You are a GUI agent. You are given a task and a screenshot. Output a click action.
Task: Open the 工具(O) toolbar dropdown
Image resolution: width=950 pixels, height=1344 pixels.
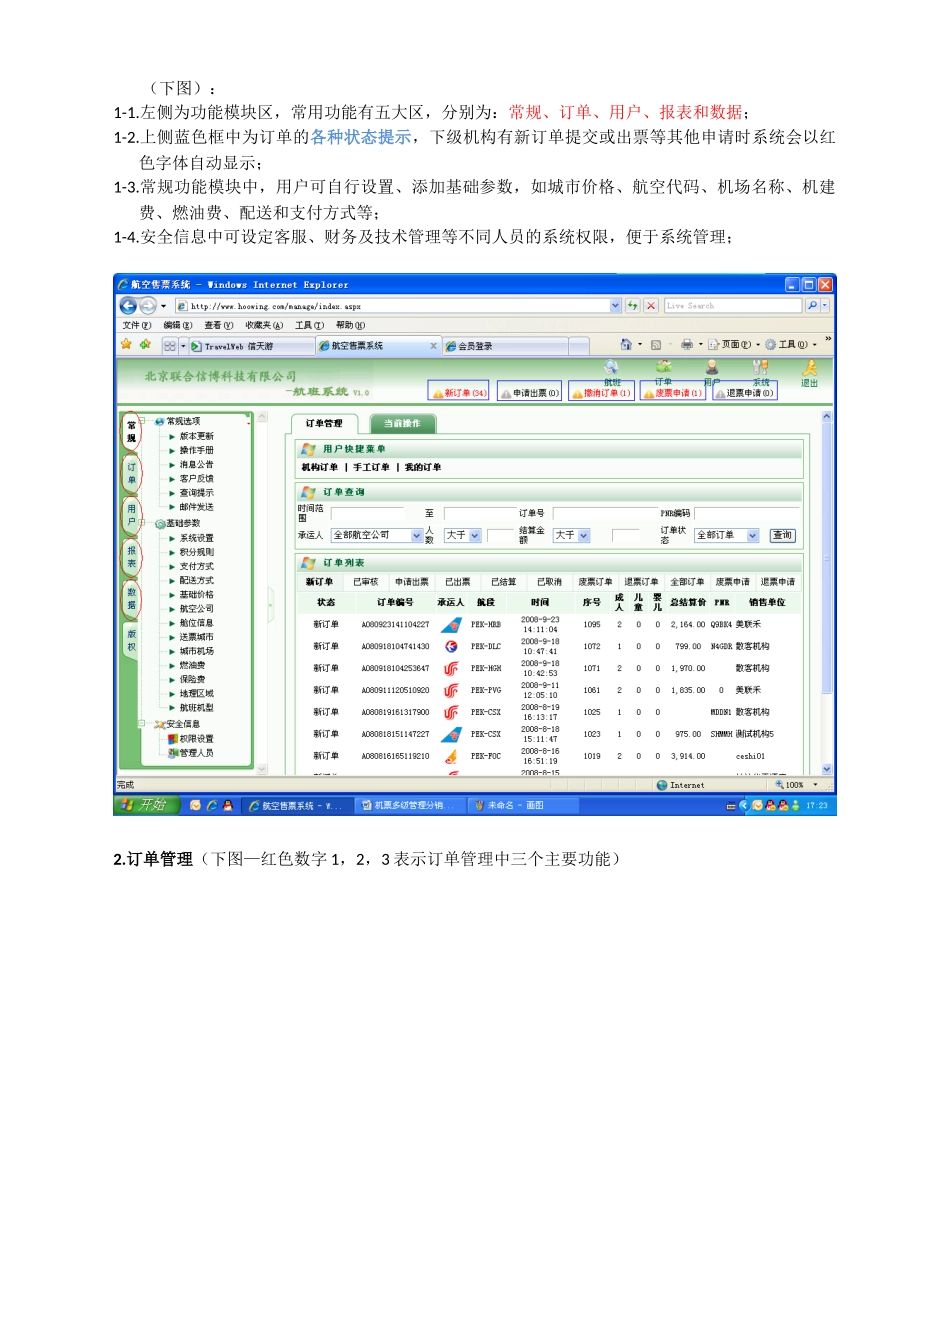791,345
